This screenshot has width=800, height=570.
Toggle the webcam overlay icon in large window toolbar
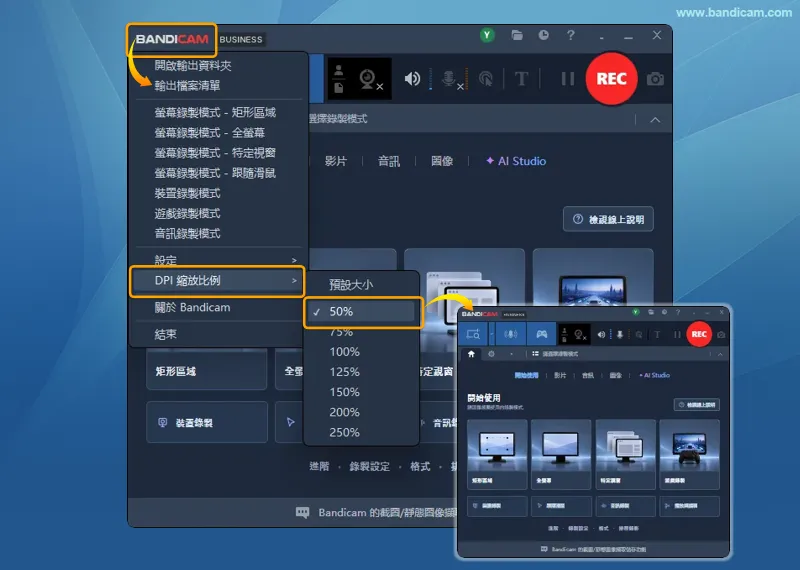click(x=370, y=79)
